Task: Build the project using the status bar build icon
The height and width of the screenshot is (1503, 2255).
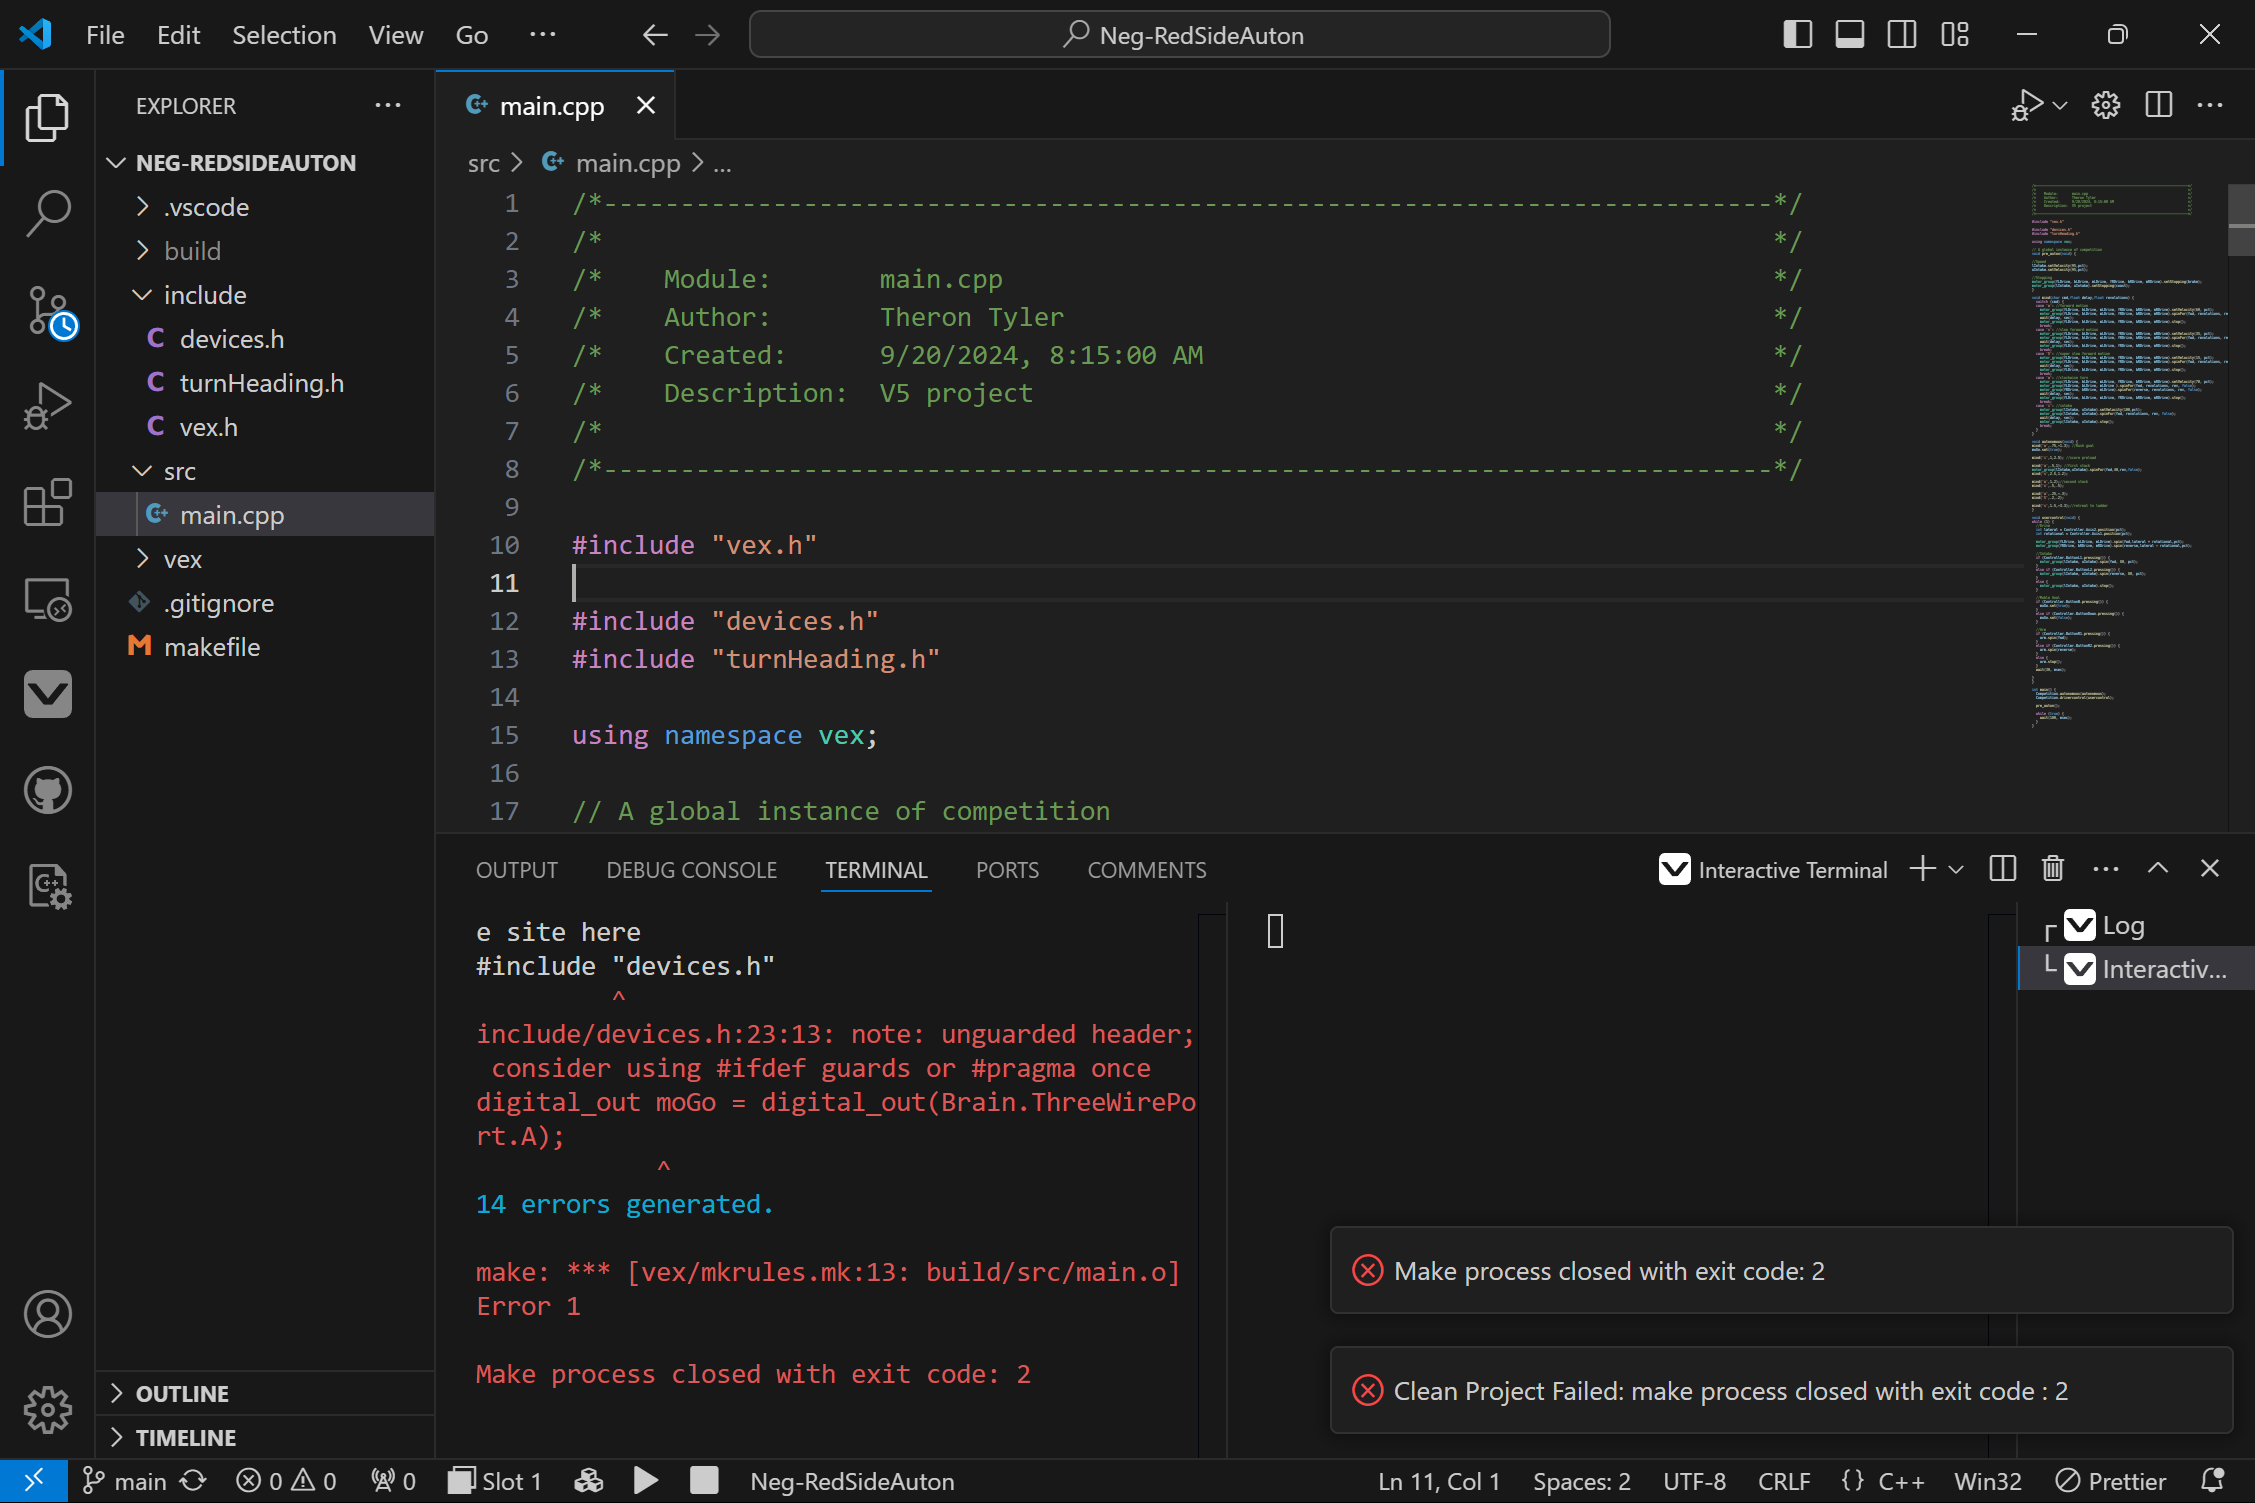Action: [x=588, y=1481]
